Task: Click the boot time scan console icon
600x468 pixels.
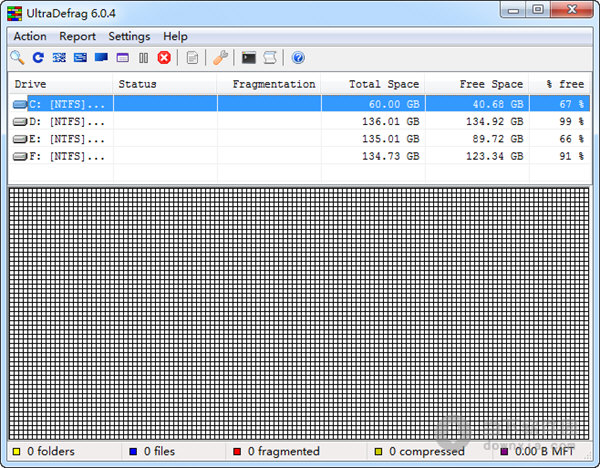Action: [x=249, y=58]
